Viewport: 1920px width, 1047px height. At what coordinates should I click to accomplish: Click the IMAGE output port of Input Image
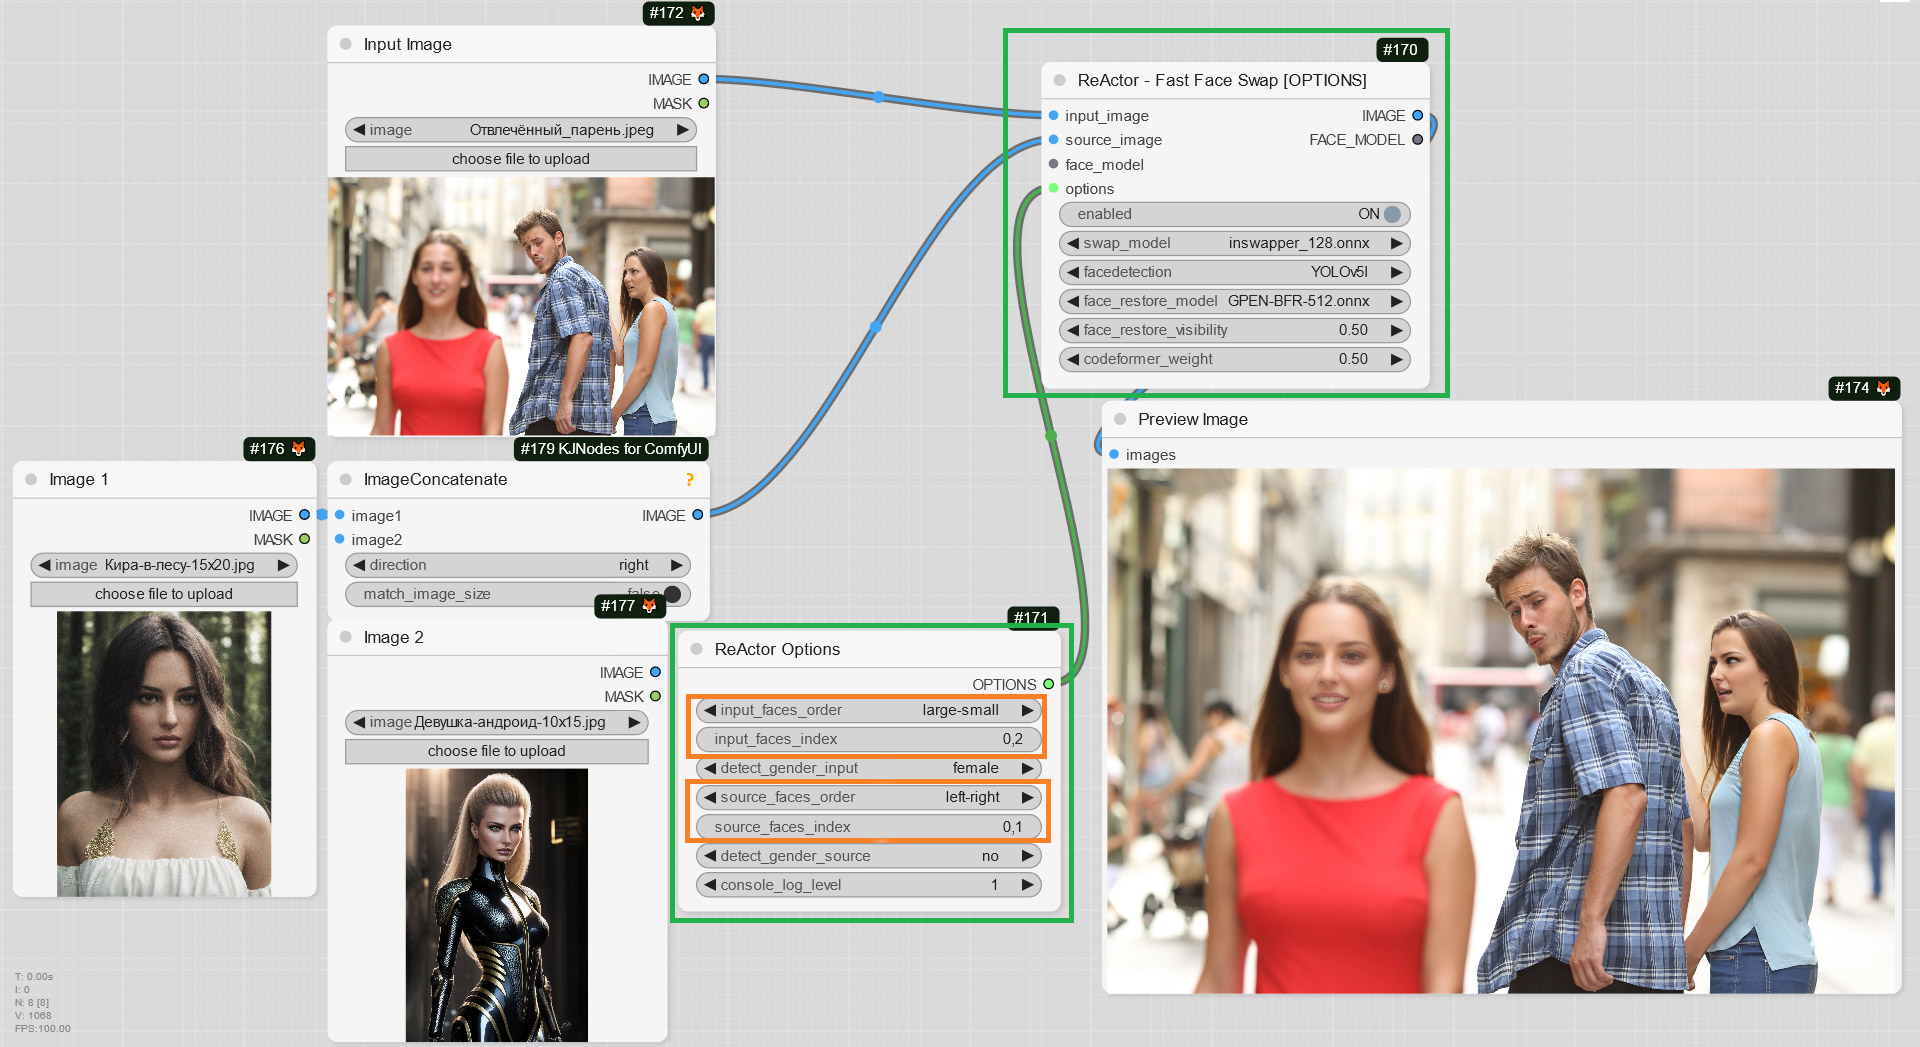pos(704,79)
